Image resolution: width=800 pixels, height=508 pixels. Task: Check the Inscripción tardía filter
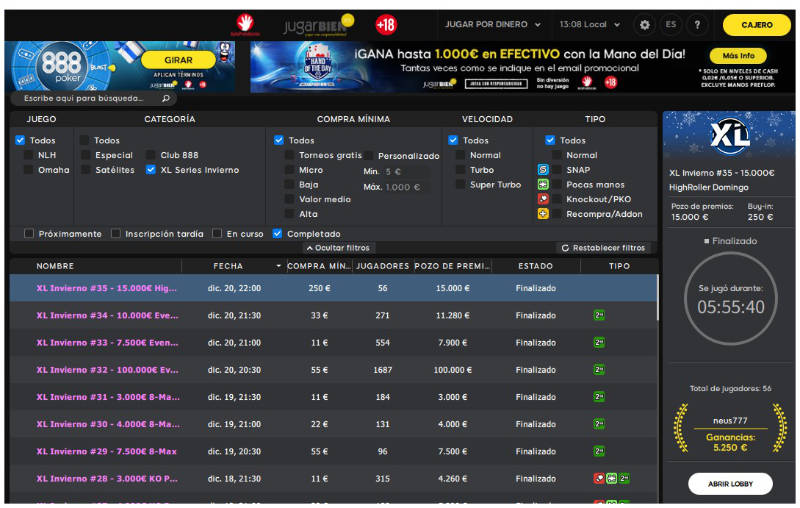116,234
